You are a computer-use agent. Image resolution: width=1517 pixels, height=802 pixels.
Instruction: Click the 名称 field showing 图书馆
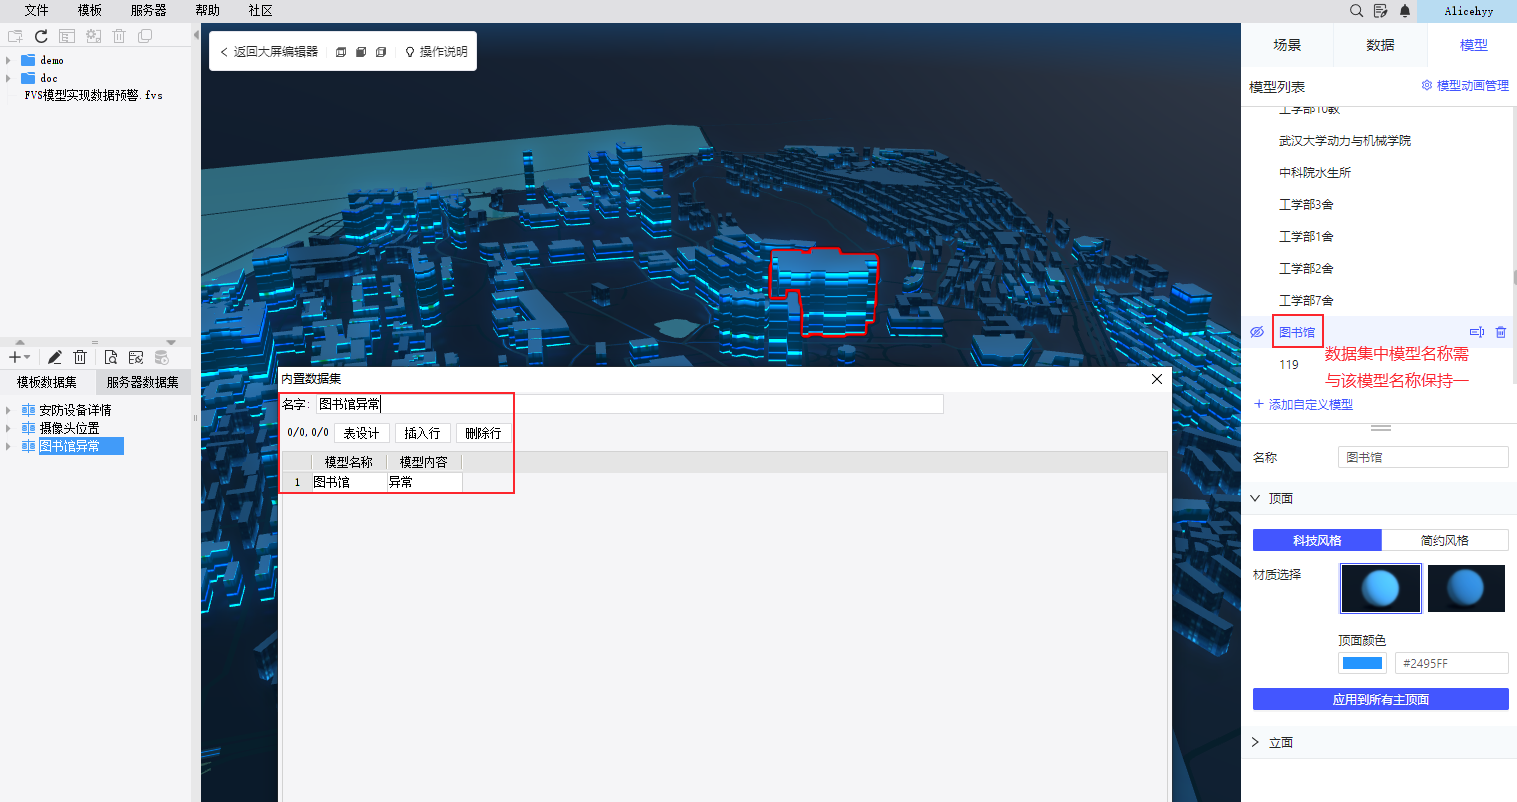click(x=1423, y=457)
